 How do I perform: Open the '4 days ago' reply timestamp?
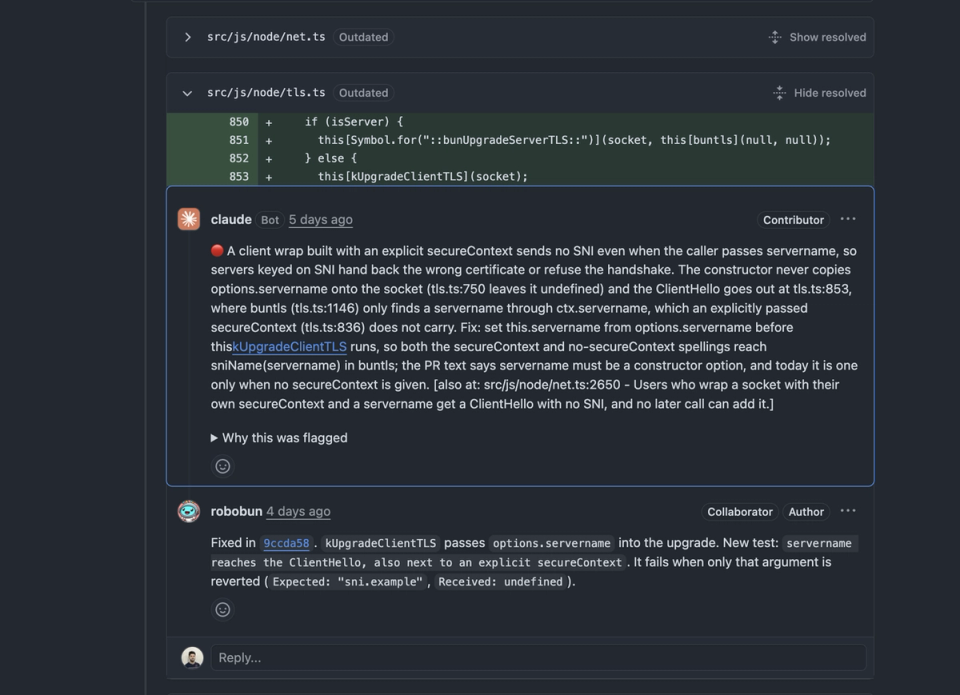click(x=298, y=511)
